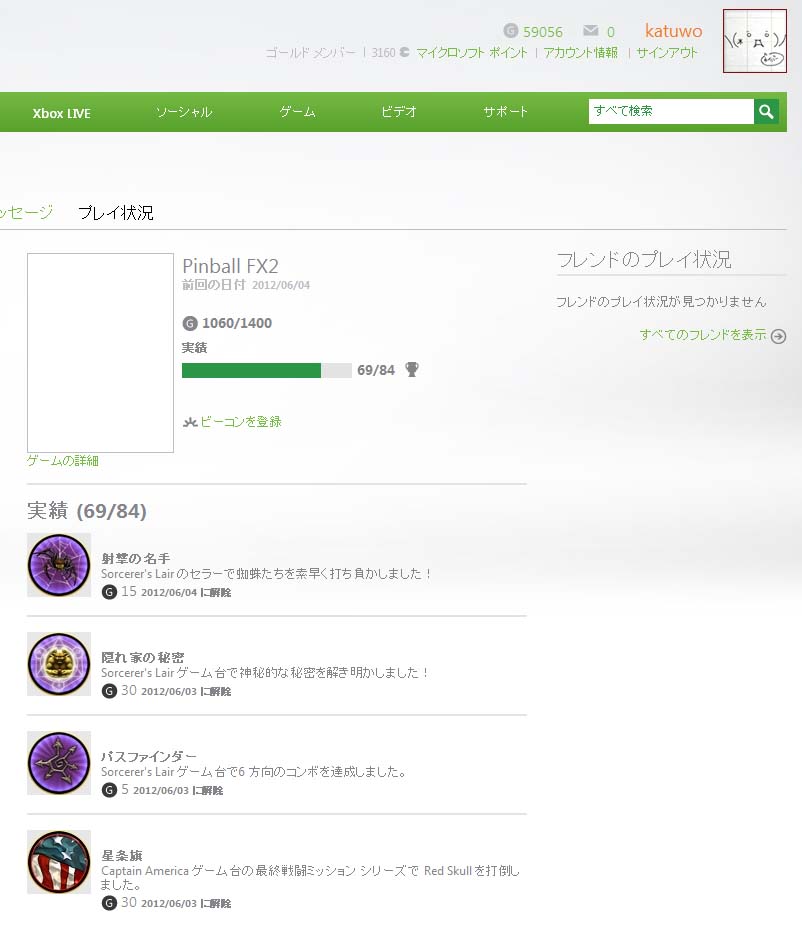The image size is (802, 926).
Task: Click the search magnifier button
Action: [766, 112]
